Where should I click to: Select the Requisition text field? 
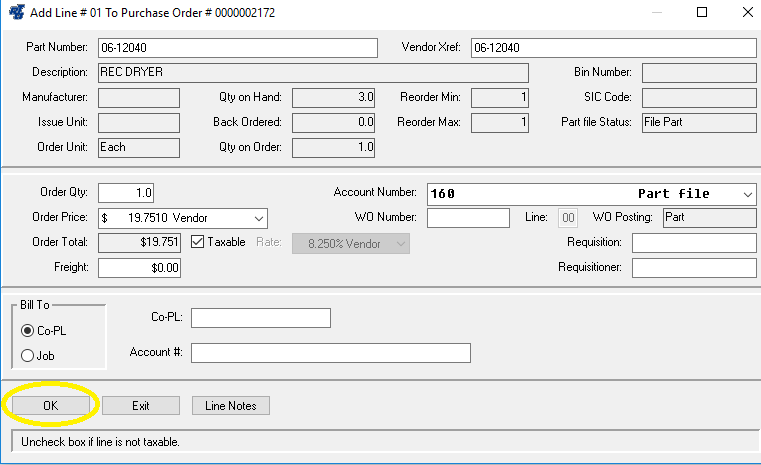(693, 243)
